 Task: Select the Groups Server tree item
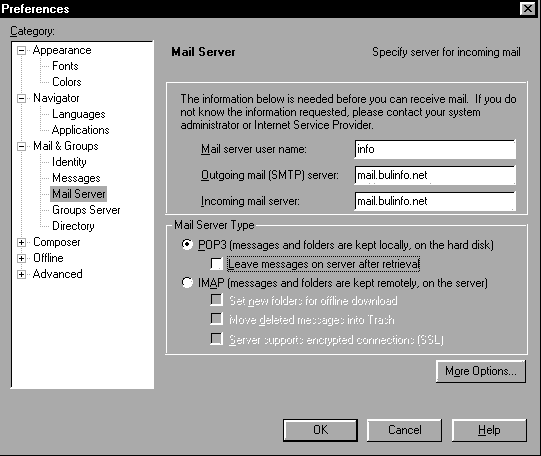coord(86,210)
